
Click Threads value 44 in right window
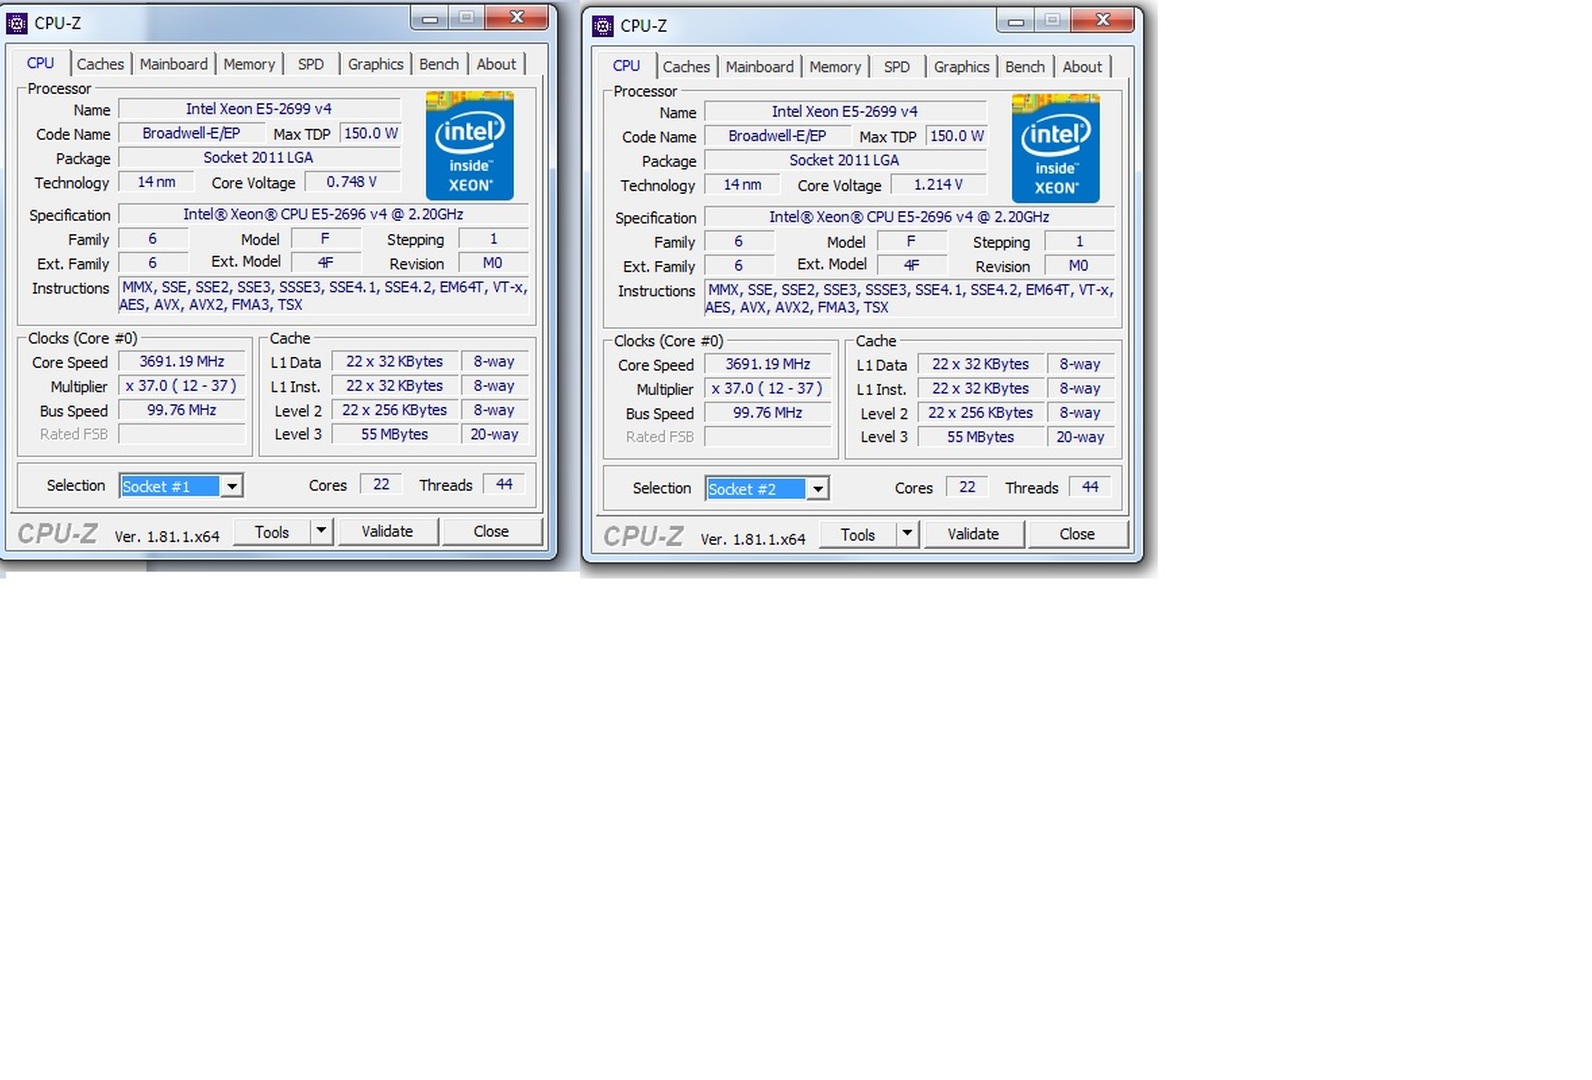click(1090, 487)
